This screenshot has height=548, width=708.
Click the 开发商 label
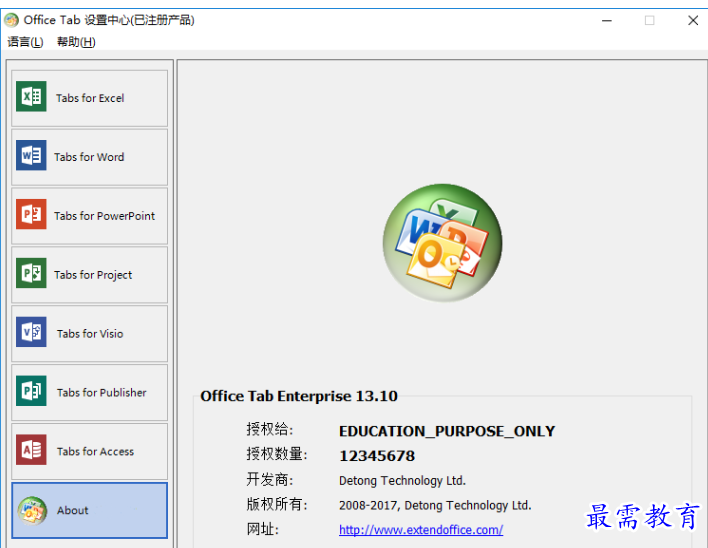(270, 479)
